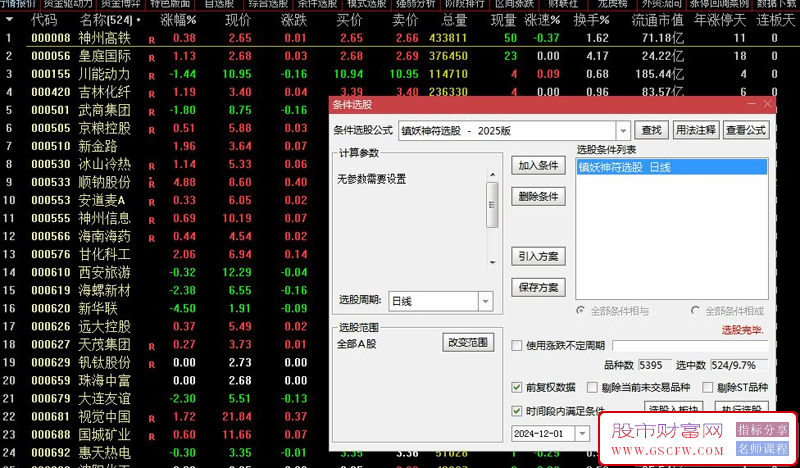This screenshot has width=800, height=468.
Task: Click R margin marker for 神州信息
Action: (x=152, y=220)
